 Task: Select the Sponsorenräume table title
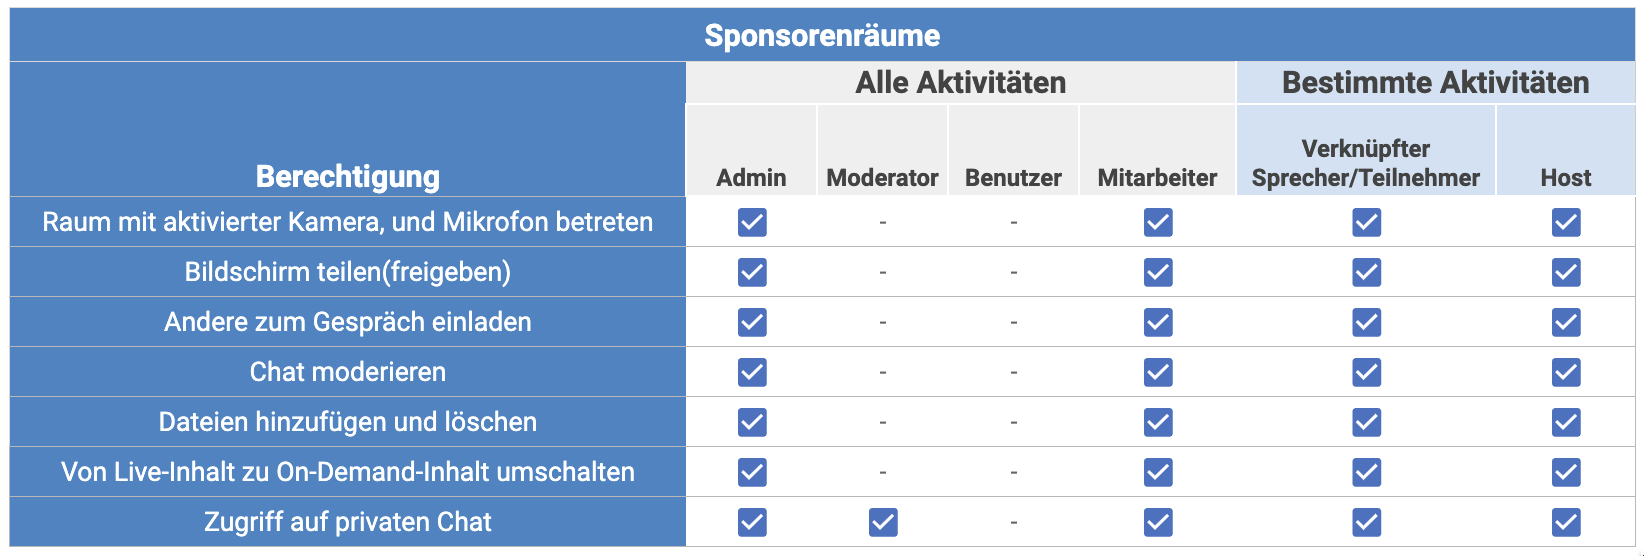tap(822, 36)
